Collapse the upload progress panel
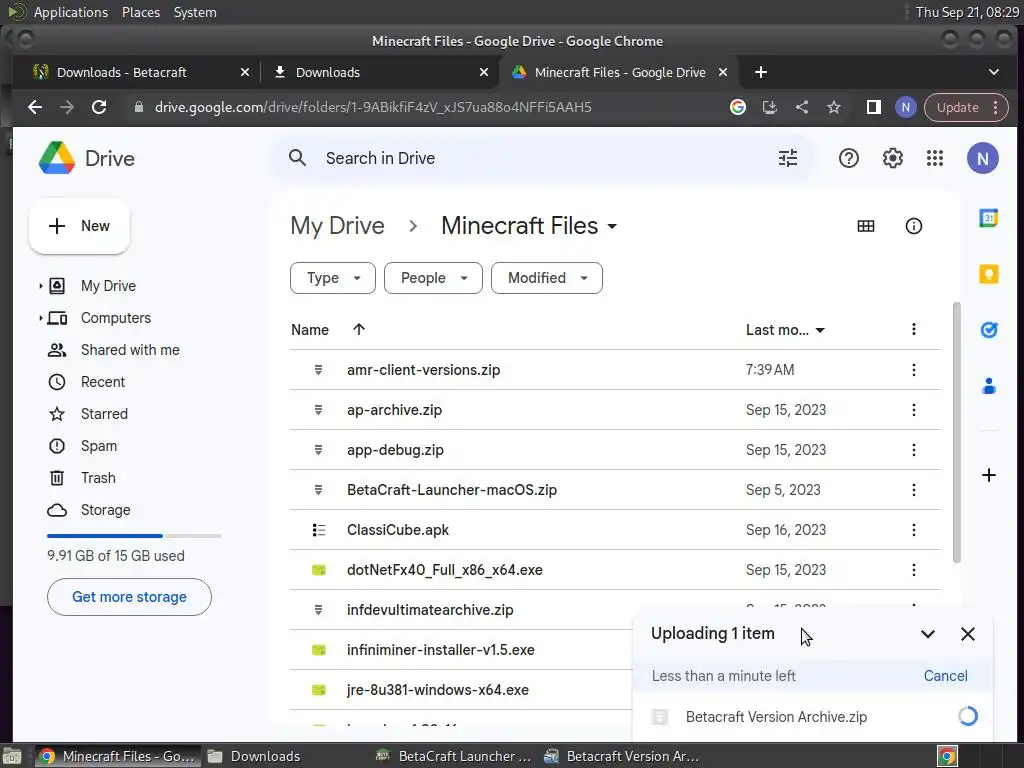1024x768 pixels. click(927, 633)
